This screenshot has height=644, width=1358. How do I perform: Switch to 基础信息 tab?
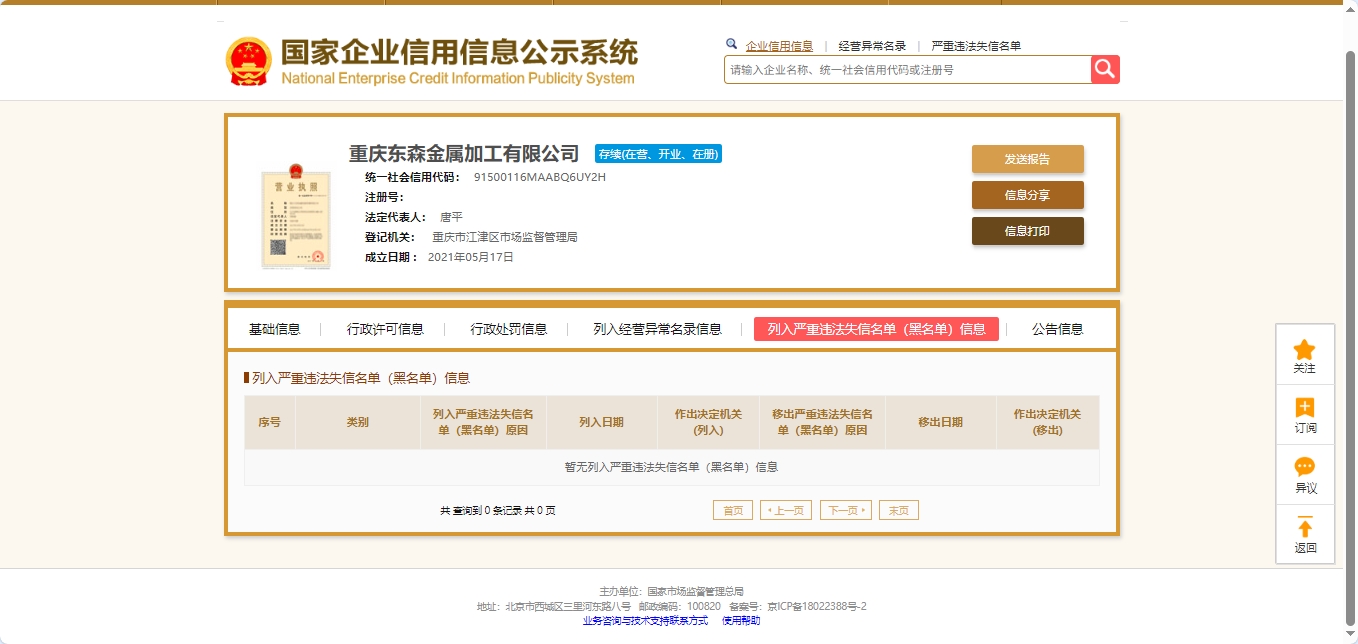274,329
